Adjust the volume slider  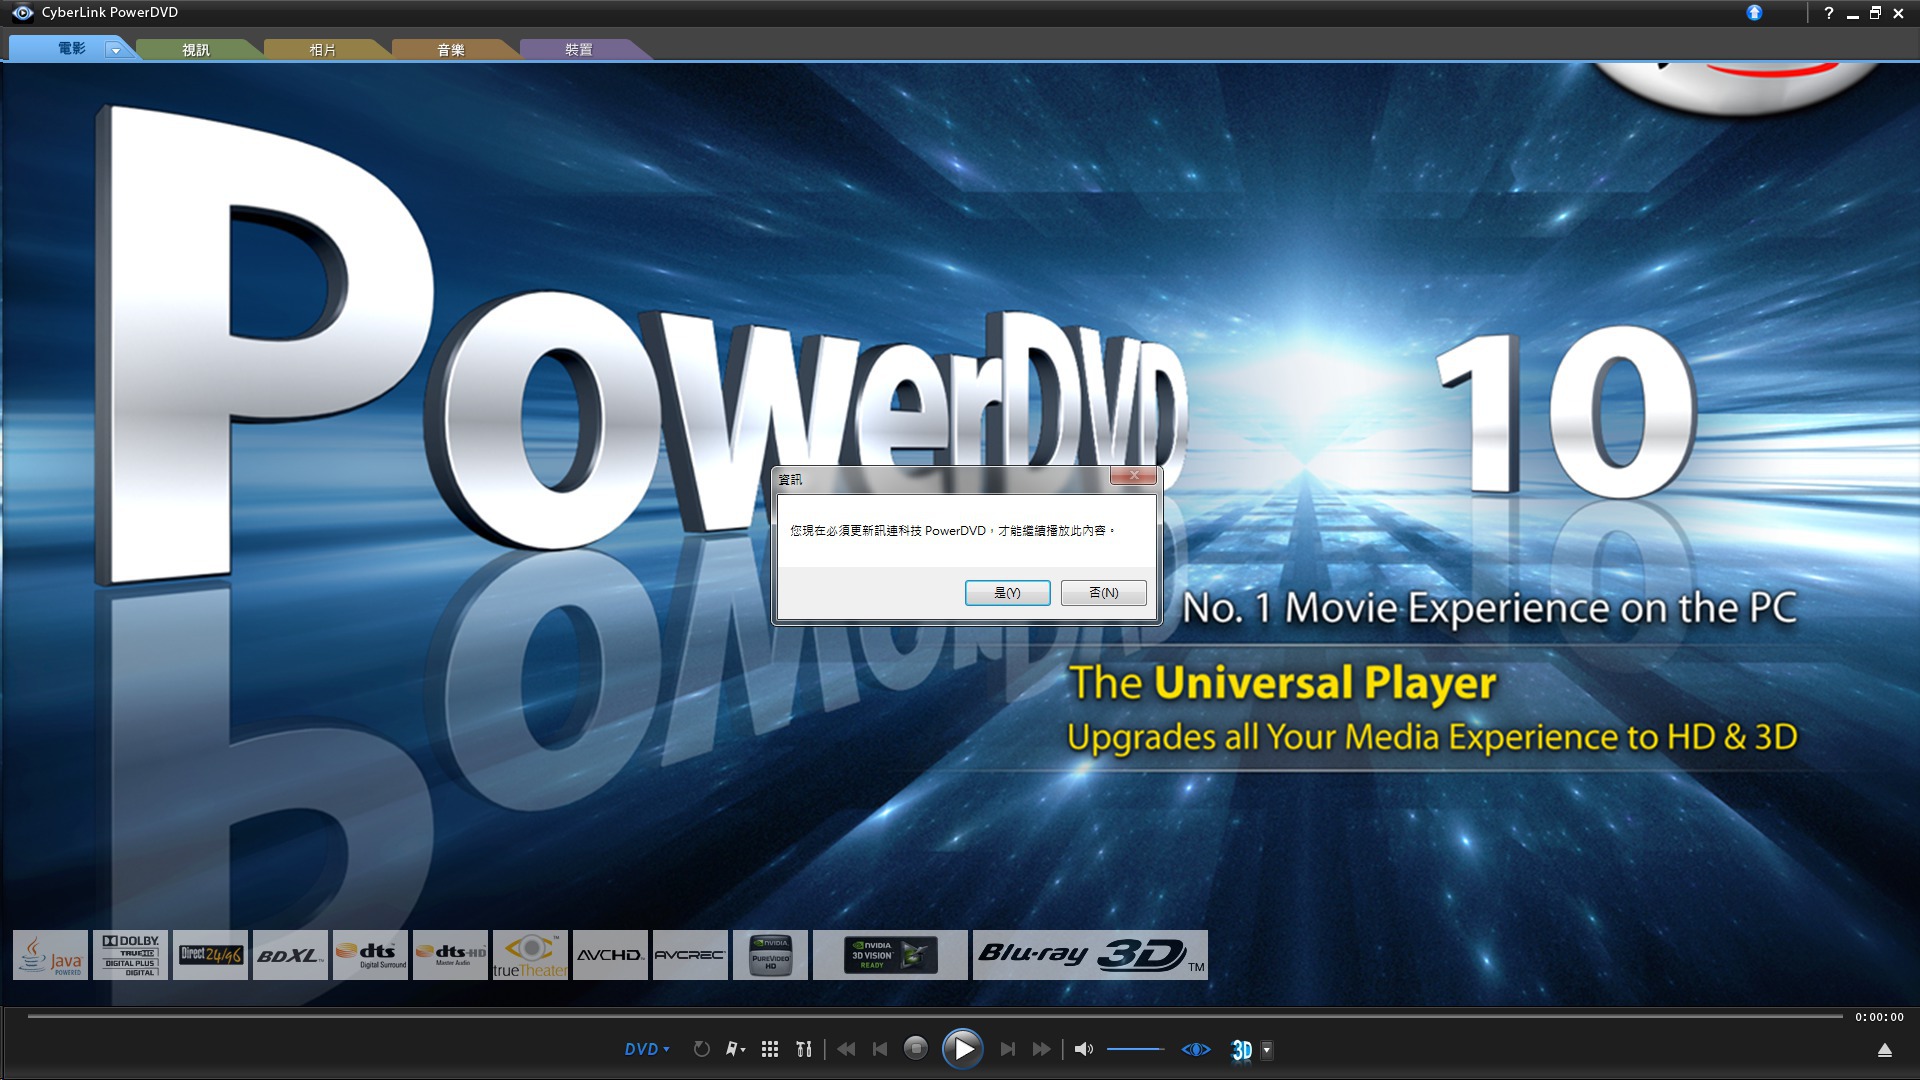point(1136,1049)
